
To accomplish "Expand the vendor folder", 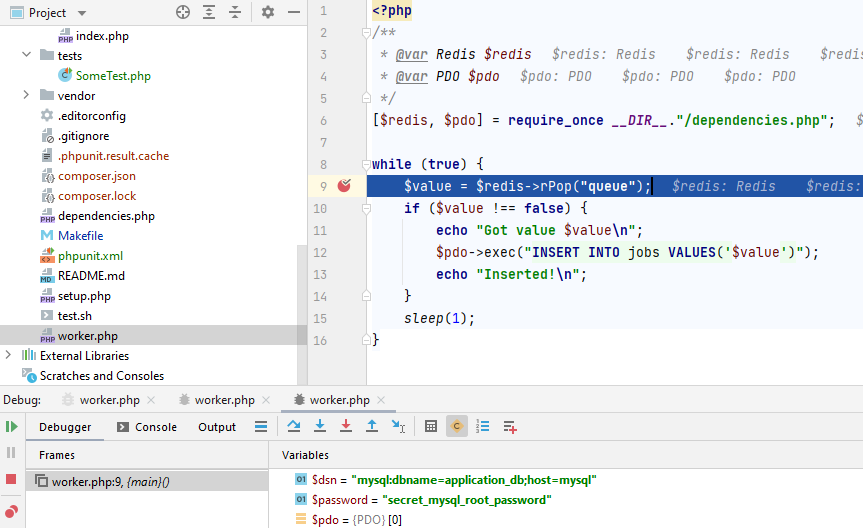I will pyautogui.click(x=27, y=96).
